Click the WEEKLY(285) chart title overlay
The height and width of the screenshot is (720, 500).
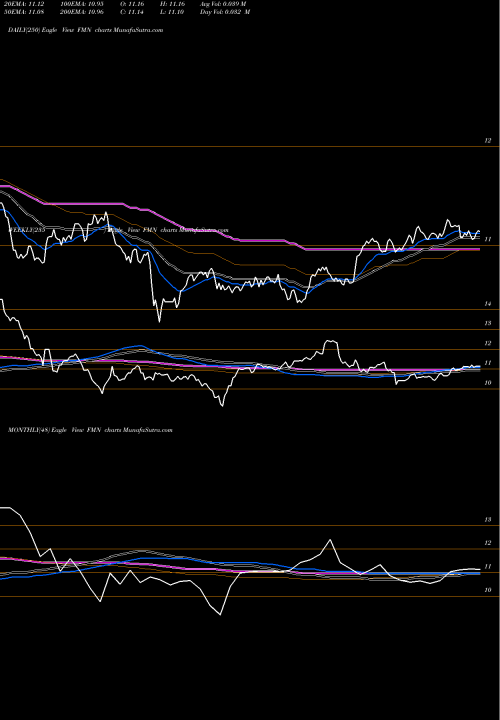point(118,230)
